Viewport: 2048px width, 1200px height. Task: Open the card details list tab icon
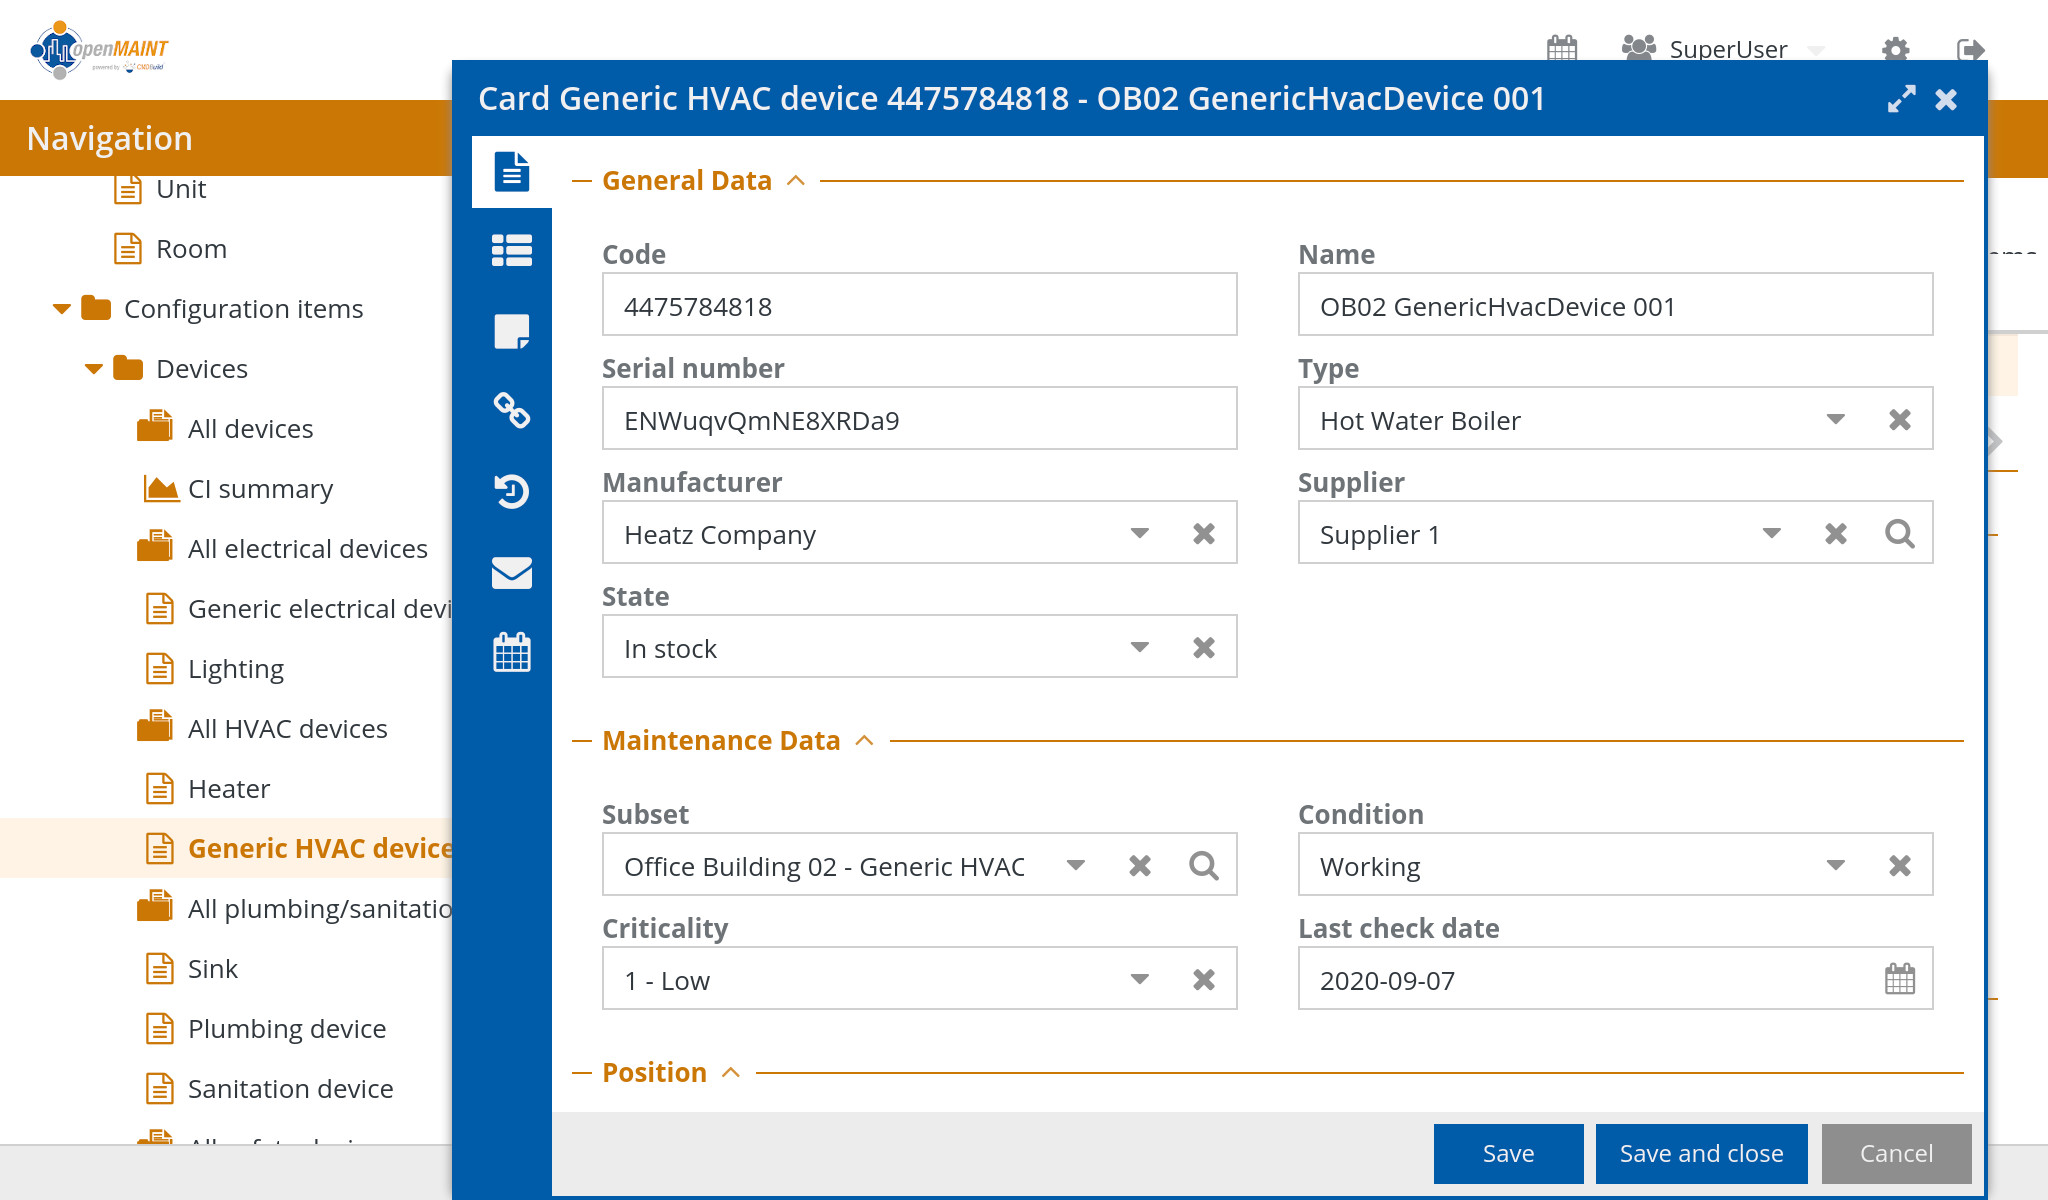511,250
